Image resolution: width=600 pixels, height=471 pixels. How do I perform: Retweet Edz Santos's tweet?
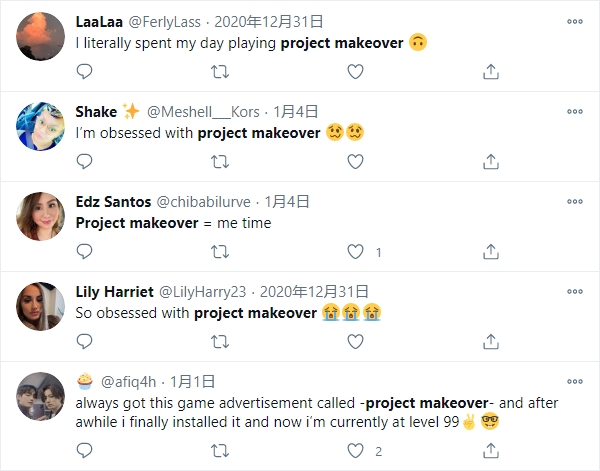(220, 252)
